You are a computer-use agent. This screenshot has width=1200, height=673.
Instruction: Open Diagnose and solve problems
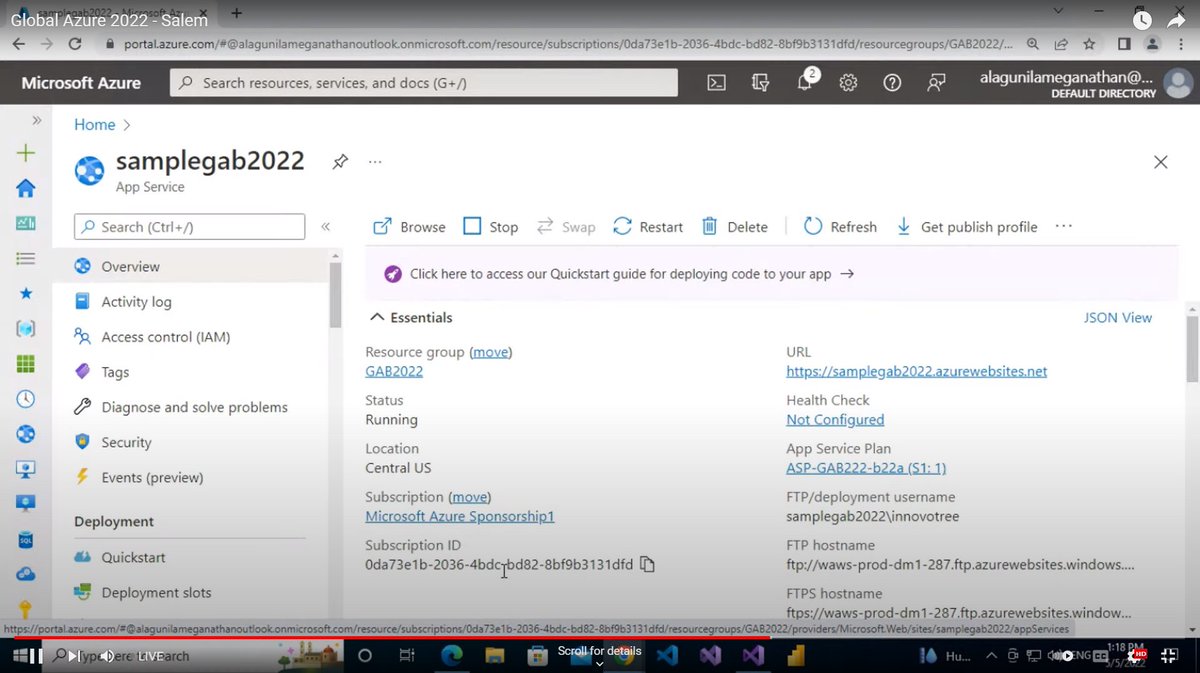[192, 407]
